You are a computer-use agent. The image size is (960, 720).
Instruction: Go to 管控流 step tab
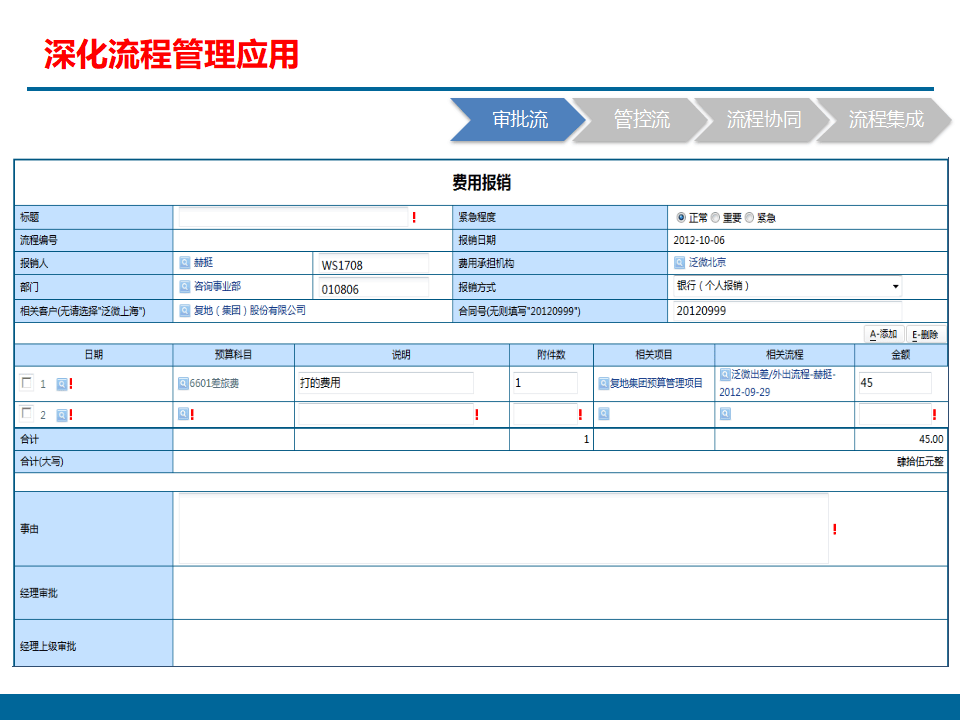point(642,119)
